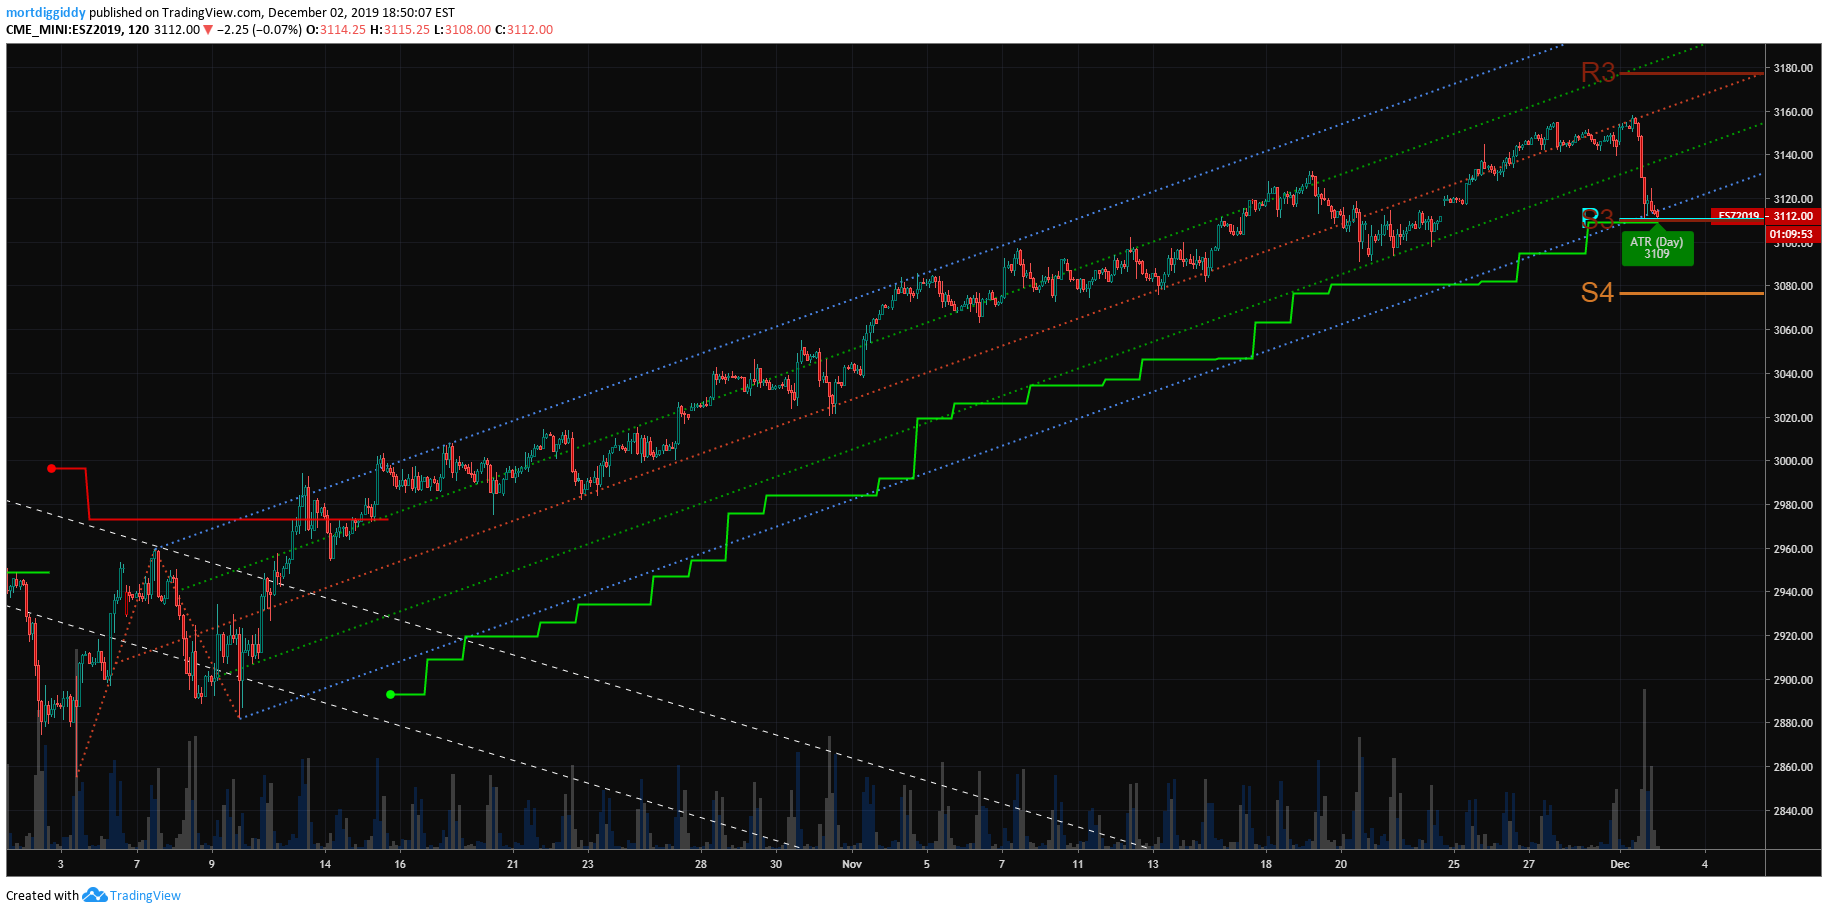The image size is (1828, 913).
Task: Click the high value H:3115.25
Action: (400, 30)
